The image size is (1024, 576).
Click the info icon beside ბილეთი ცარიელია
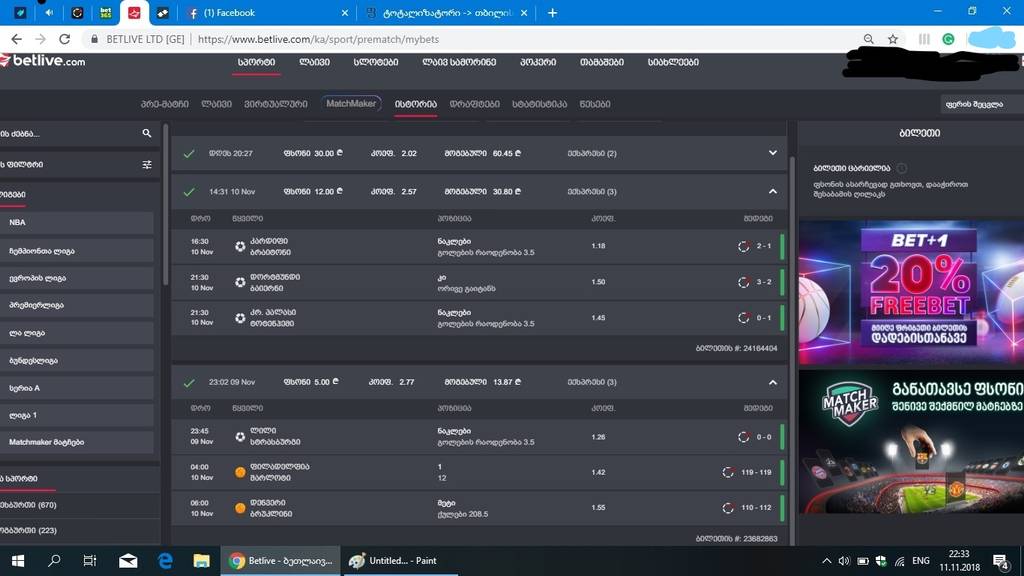[901, 168]
